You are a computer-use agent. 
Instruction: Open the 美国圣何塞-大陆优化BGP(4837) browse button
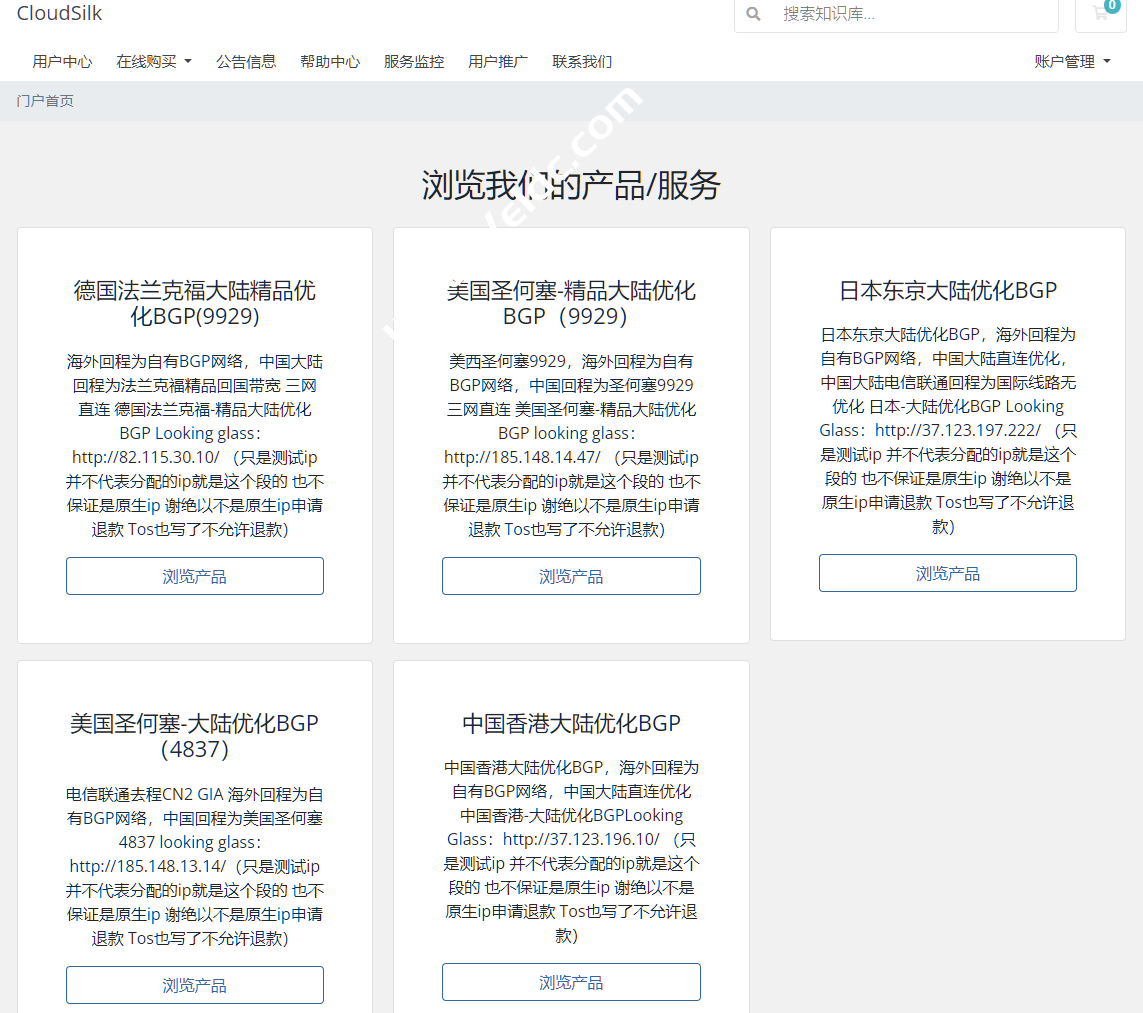(x=194, y=985)
